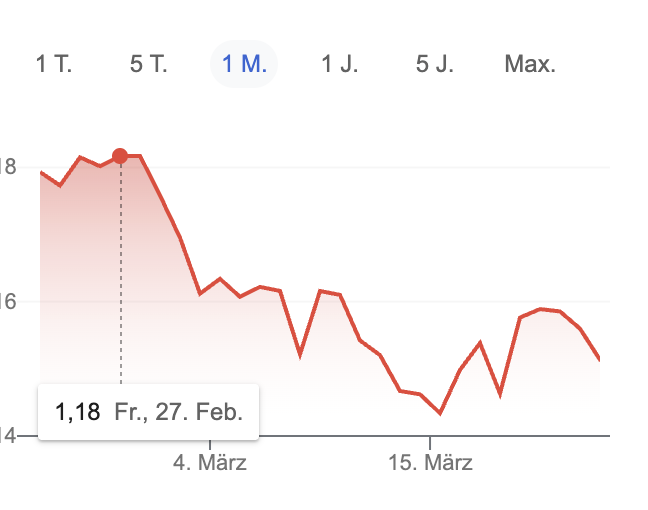Click the x-axis tick above "15. März"
Image resolution: width=648 pixels, height=510 pixels.
430,440
